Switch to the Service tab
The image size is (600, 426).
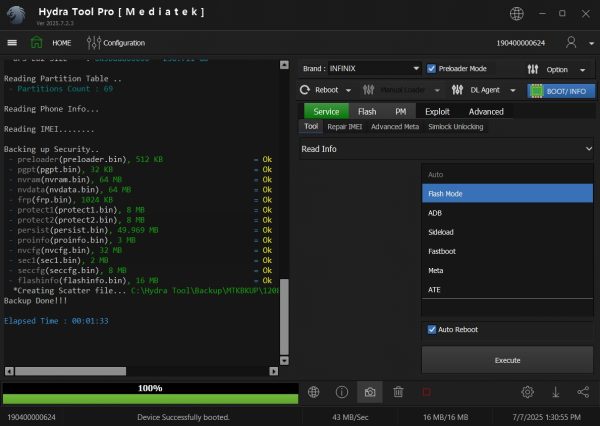click(x=326, y=111)
